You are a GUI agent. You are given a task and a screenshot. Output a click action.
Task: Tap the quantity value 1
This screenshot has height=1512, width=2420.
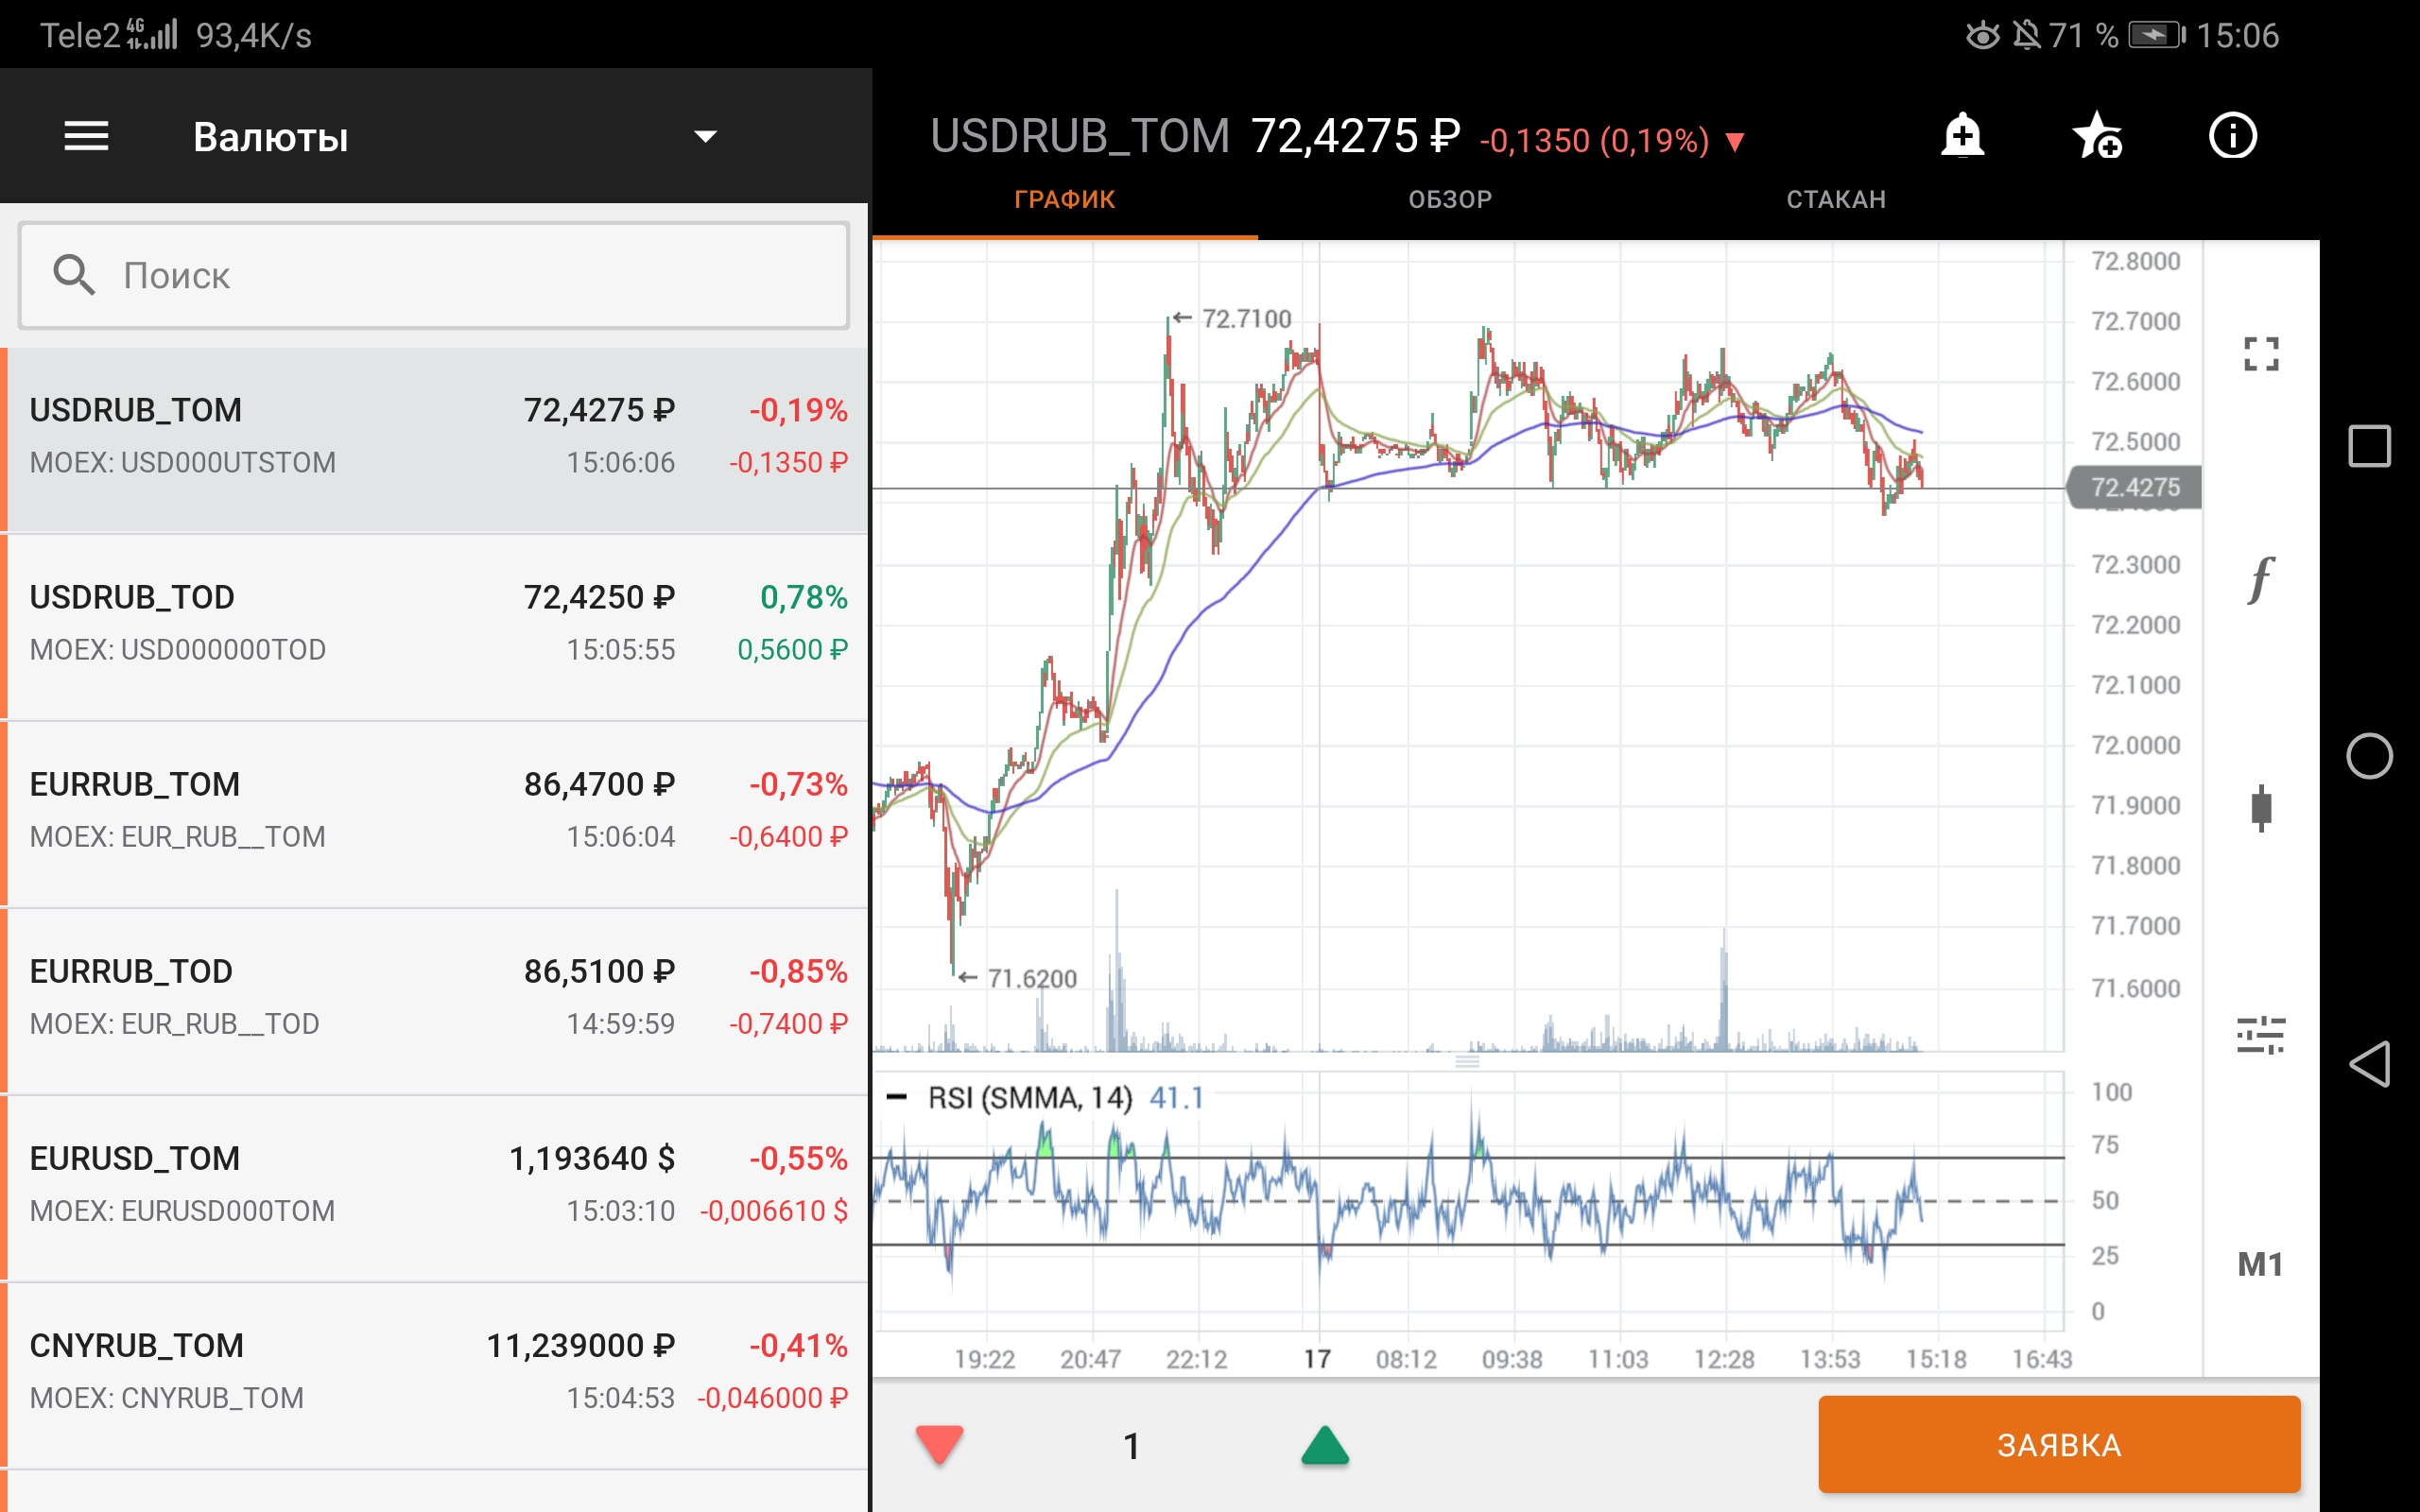point(1132,1446)
